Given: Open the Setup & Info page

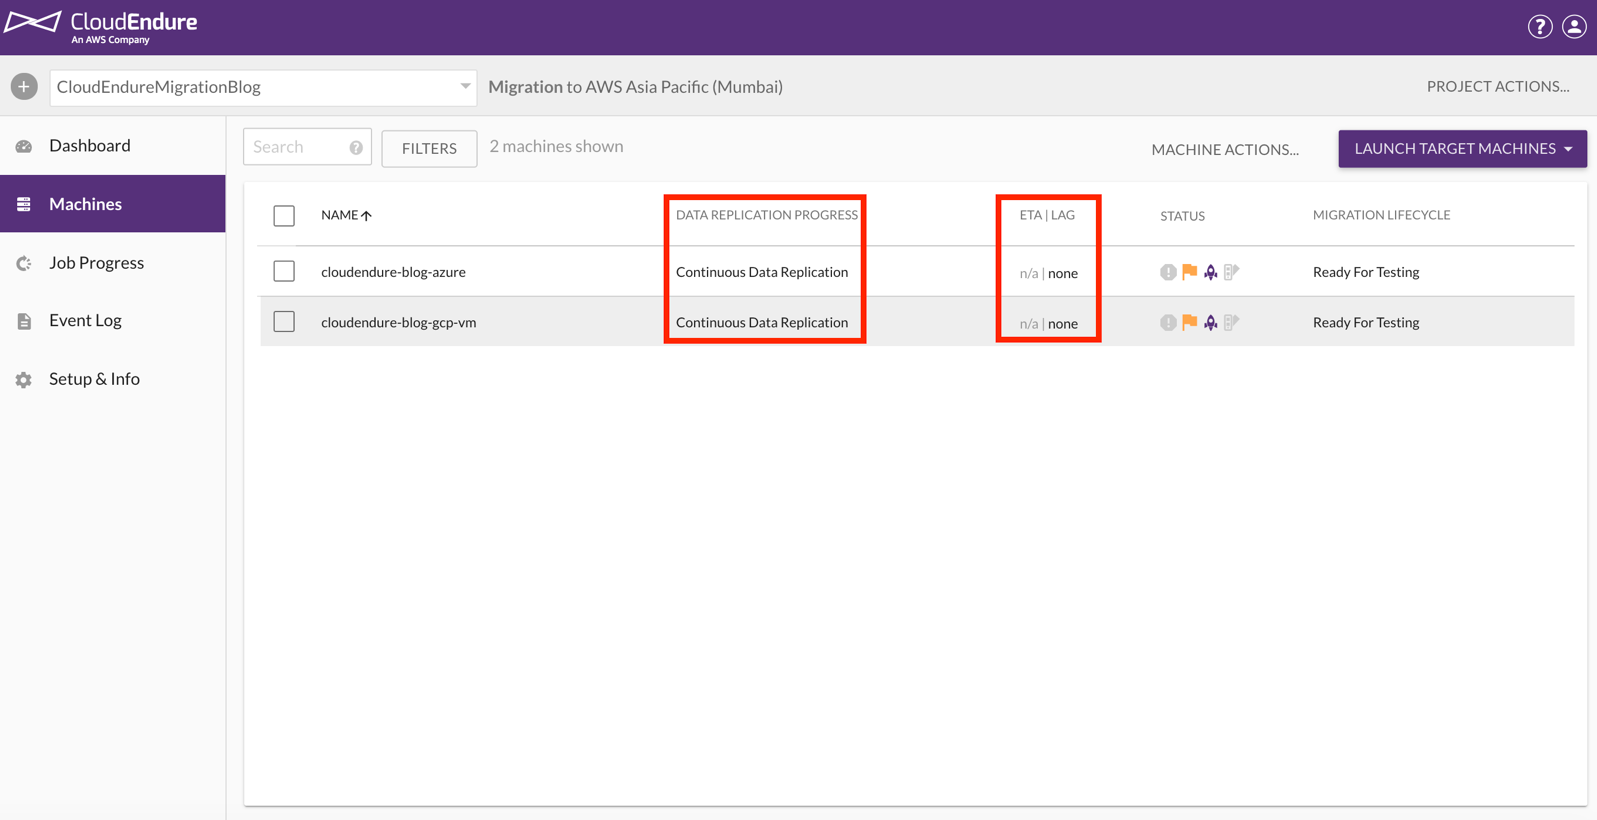Looking at the screenshot, I should point(113,379).
